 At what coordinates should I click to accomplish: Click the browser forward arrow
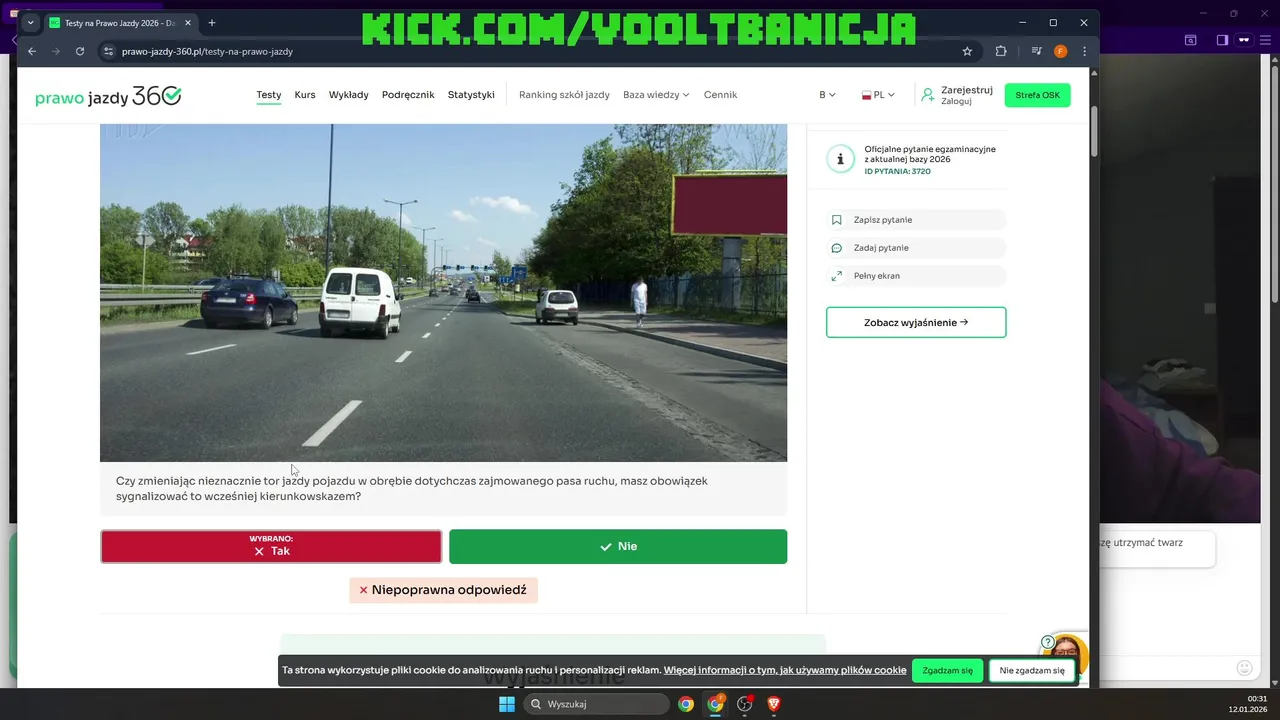click(x=56, y=51)
